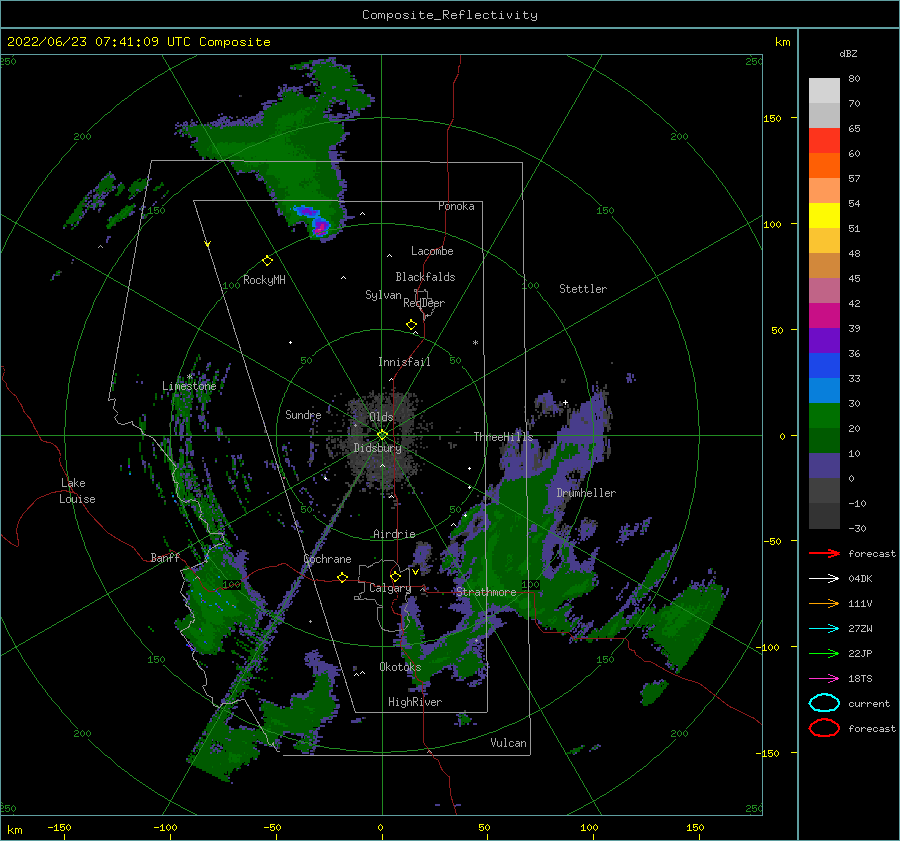Click the yellow diamond marker below RedDeer
Image resolution: width=900 pixels, height=841 pixels.
(x=411, y=325)
